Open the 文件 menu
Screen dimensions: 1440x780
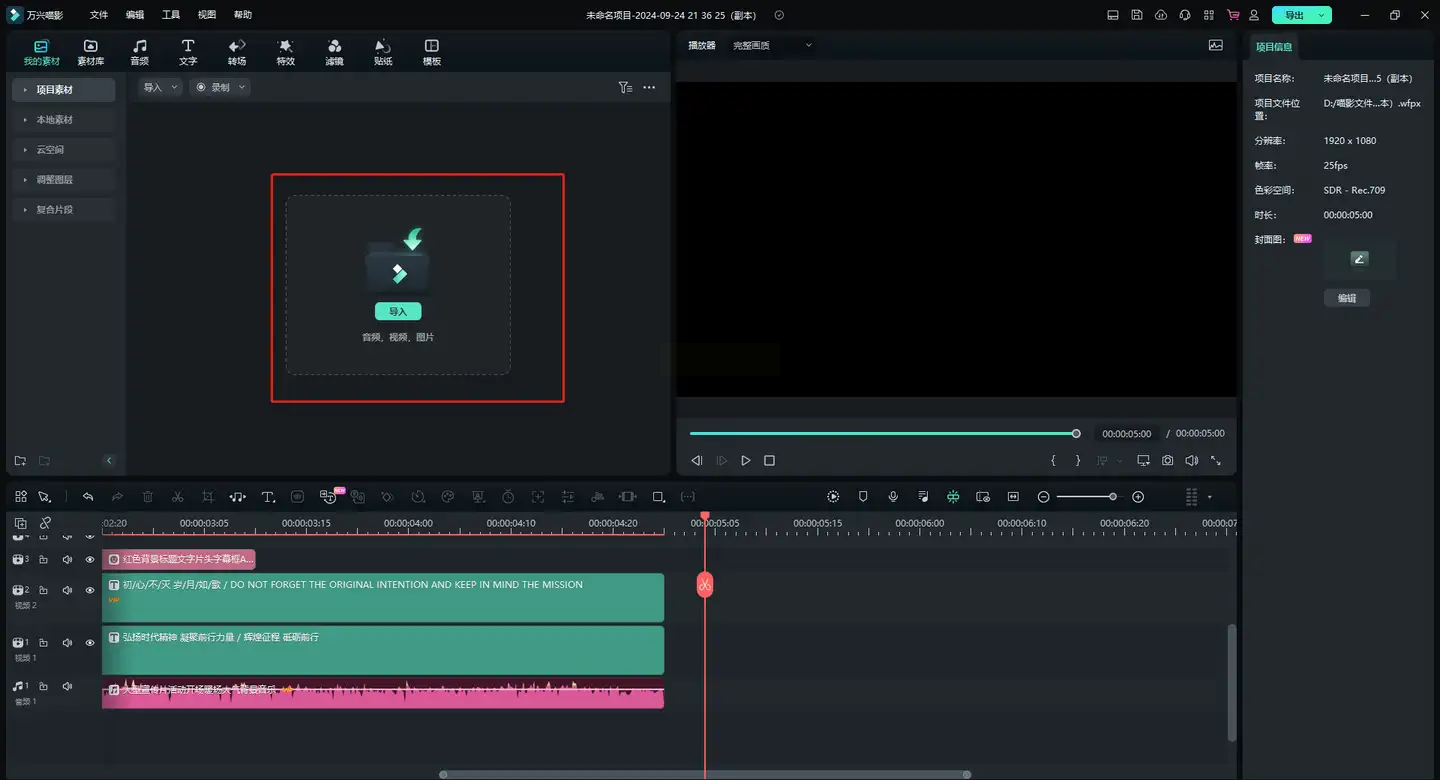(99, 15)
